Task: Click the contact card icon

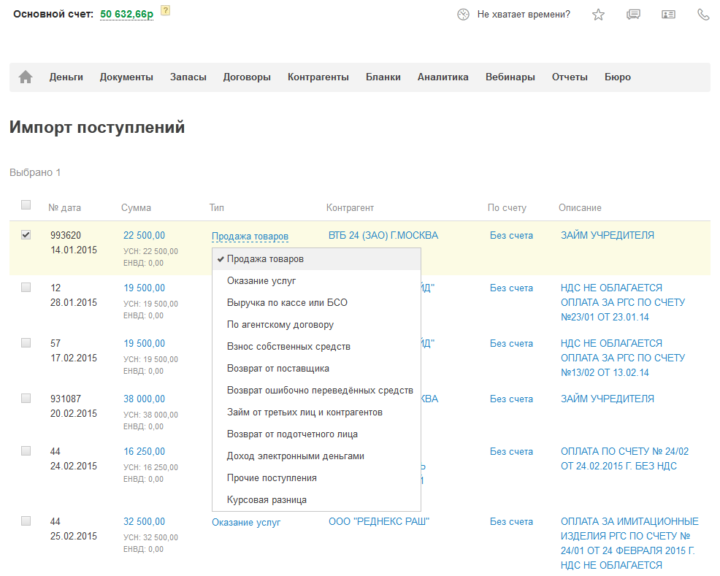Action: tap(668, 15)
